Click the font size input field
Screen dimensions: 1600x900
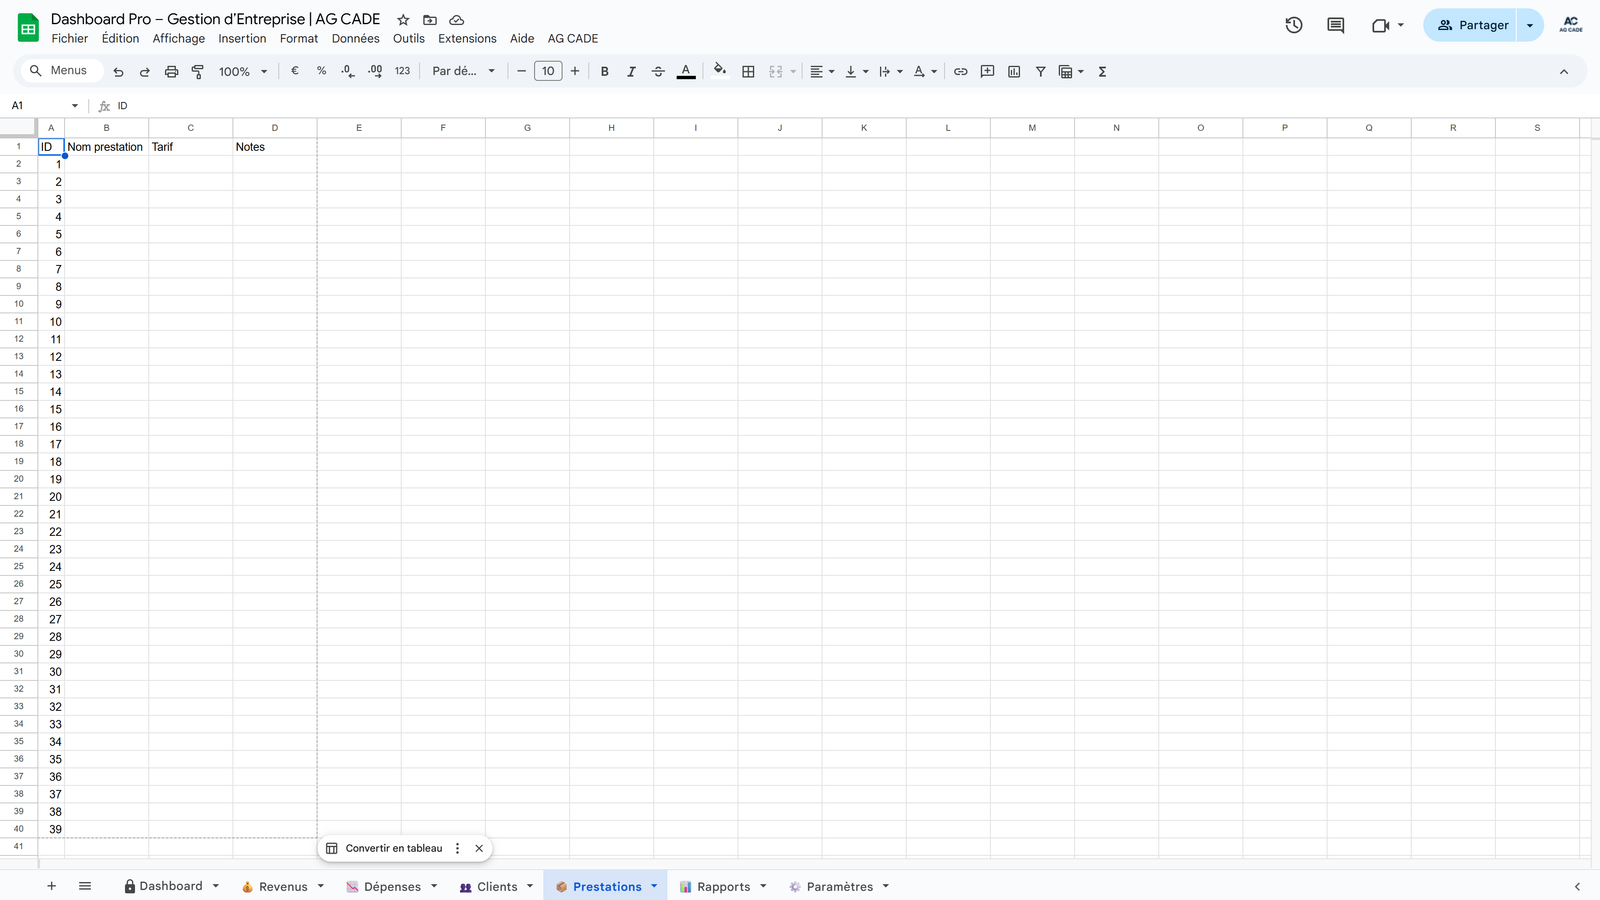[548, 71]
